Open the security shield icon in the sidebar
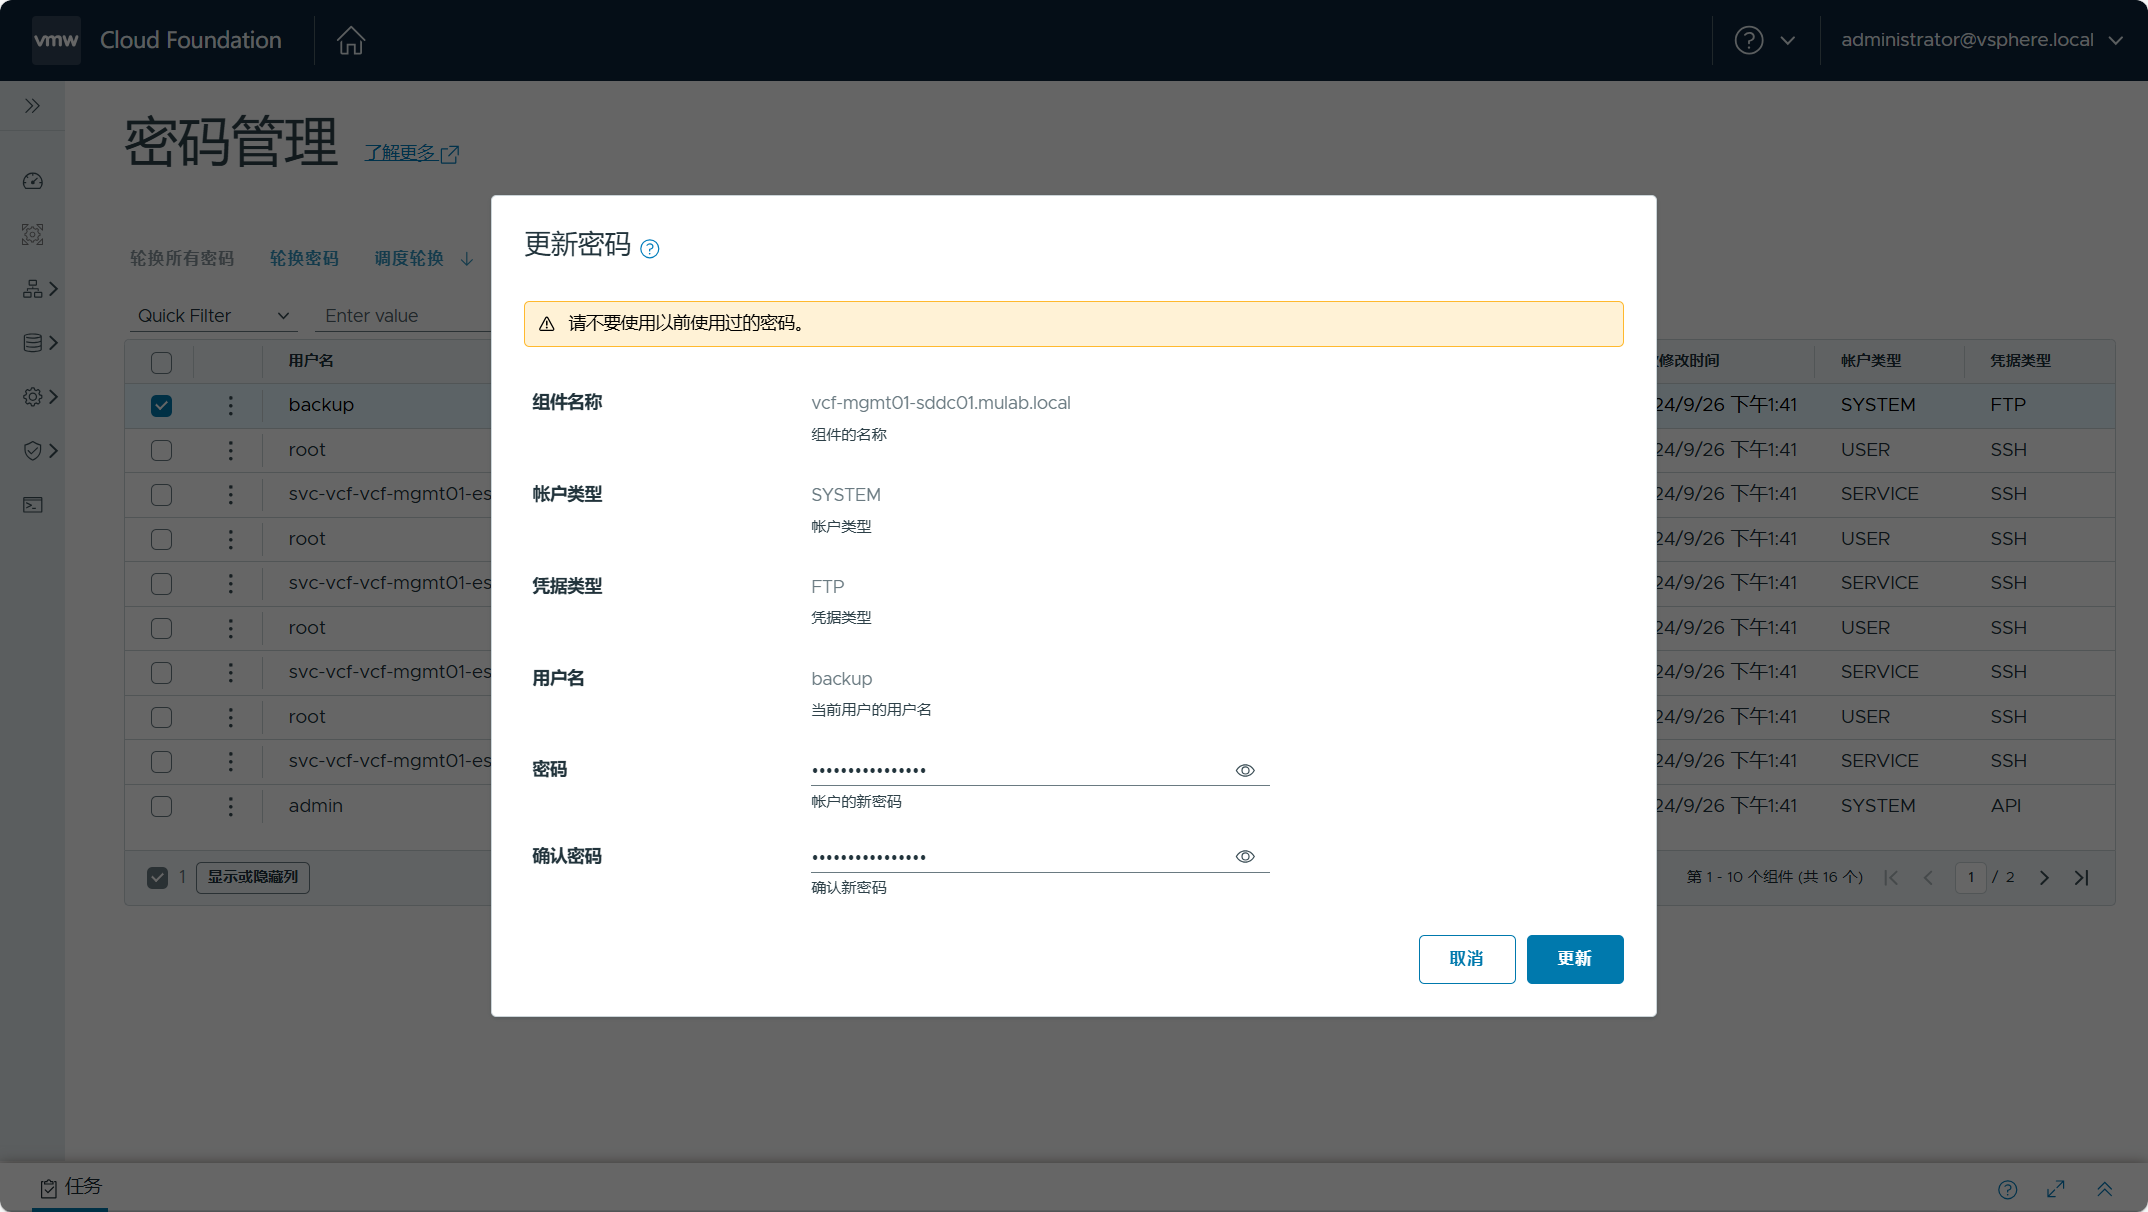This screenshot has width=2148, height=1212. coord(32,451)
